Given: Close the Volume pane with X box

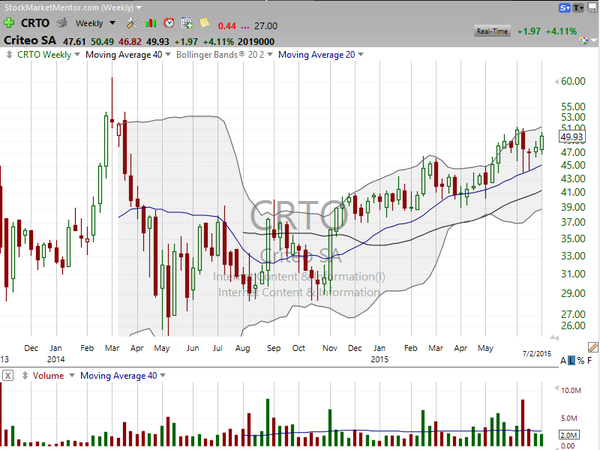Looking at the screenshot, I should [x=8, y=375].
